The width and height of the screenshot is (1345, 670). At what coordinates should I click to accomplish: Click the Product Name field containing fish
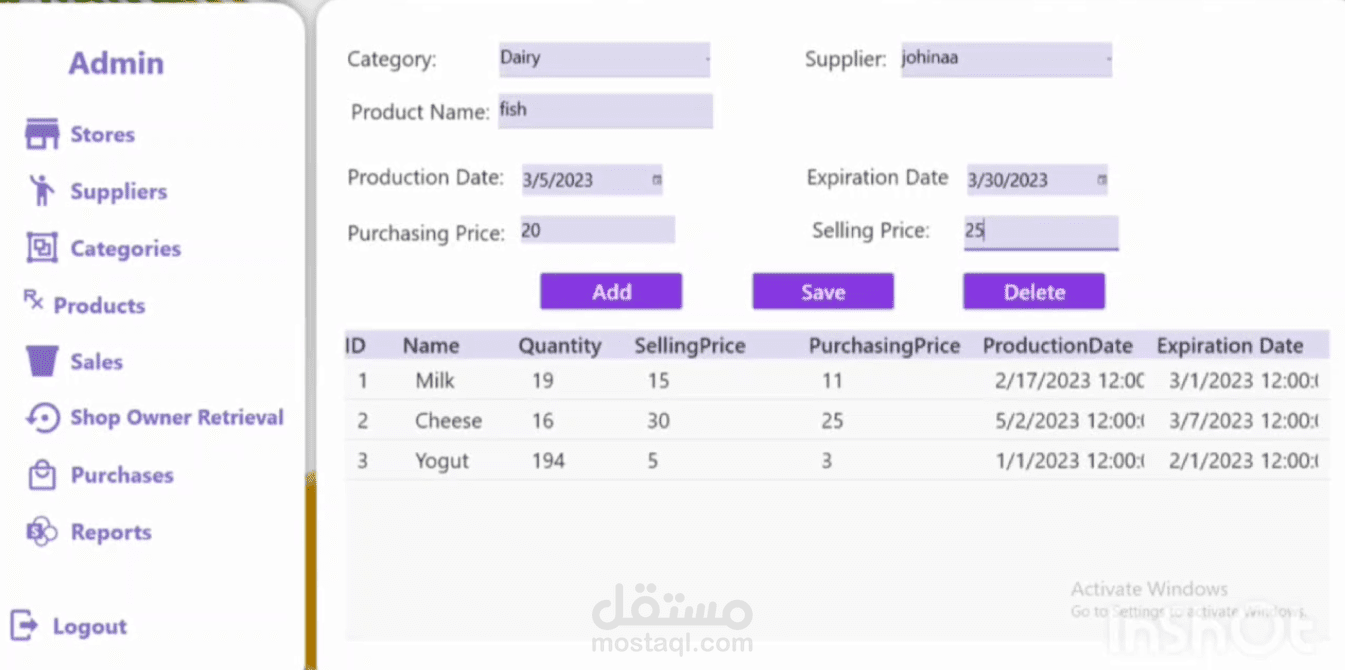[x=605, y=111]
